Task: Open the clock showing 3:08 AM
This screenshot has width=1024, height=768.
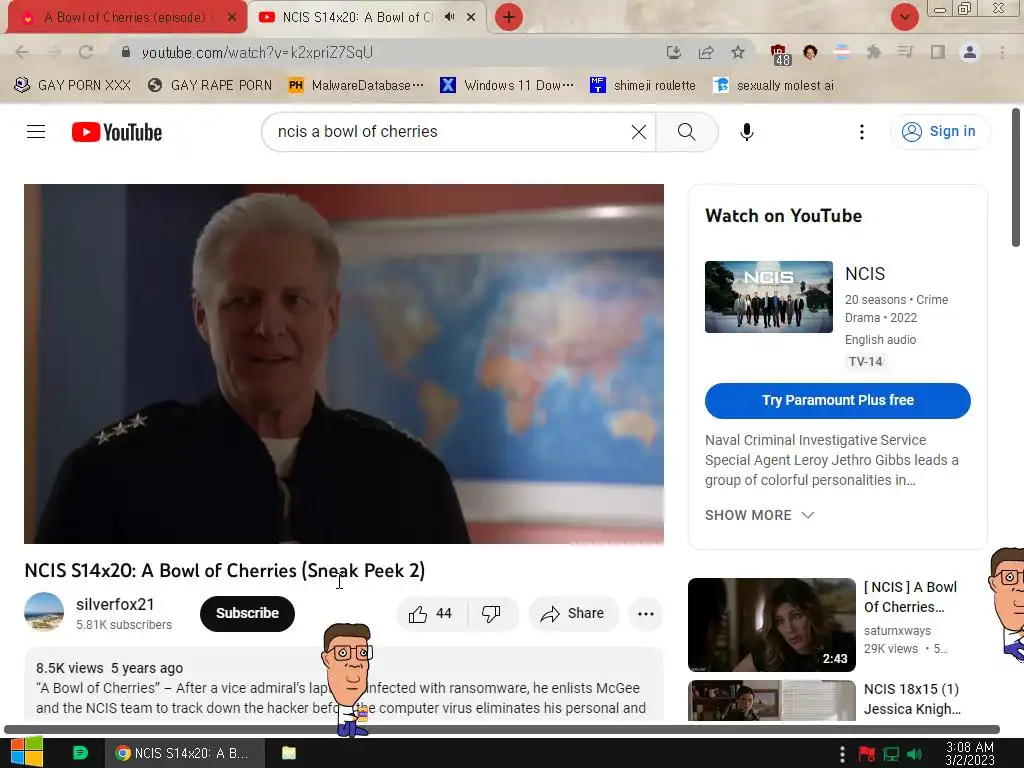Action: point(969,754)
